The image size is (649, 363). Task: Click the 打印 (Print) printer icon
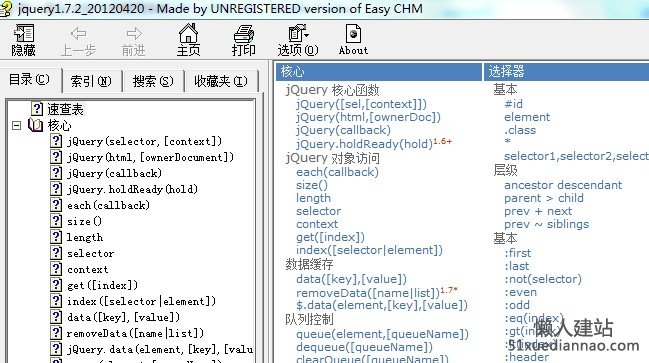244,34
